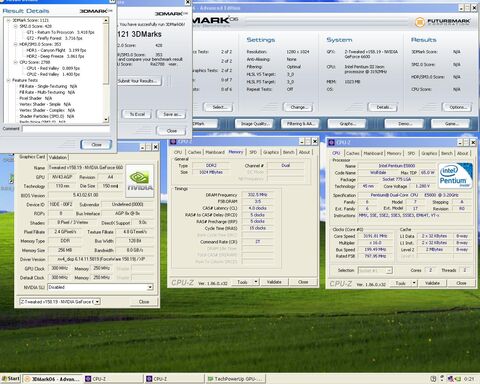This screenshot has height=384, width=480.
Task: Click the Result Details scrollbar up arrow
Action: pos(106,21)
